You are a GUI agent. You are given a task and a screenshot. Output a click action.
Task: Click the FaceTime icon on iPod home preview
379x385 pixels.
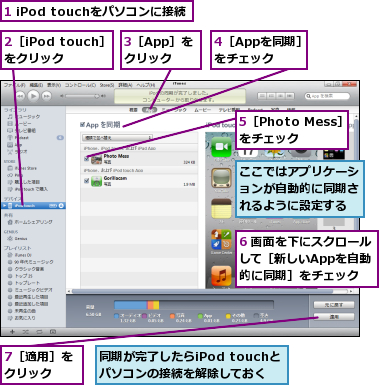tap(221, 147)
